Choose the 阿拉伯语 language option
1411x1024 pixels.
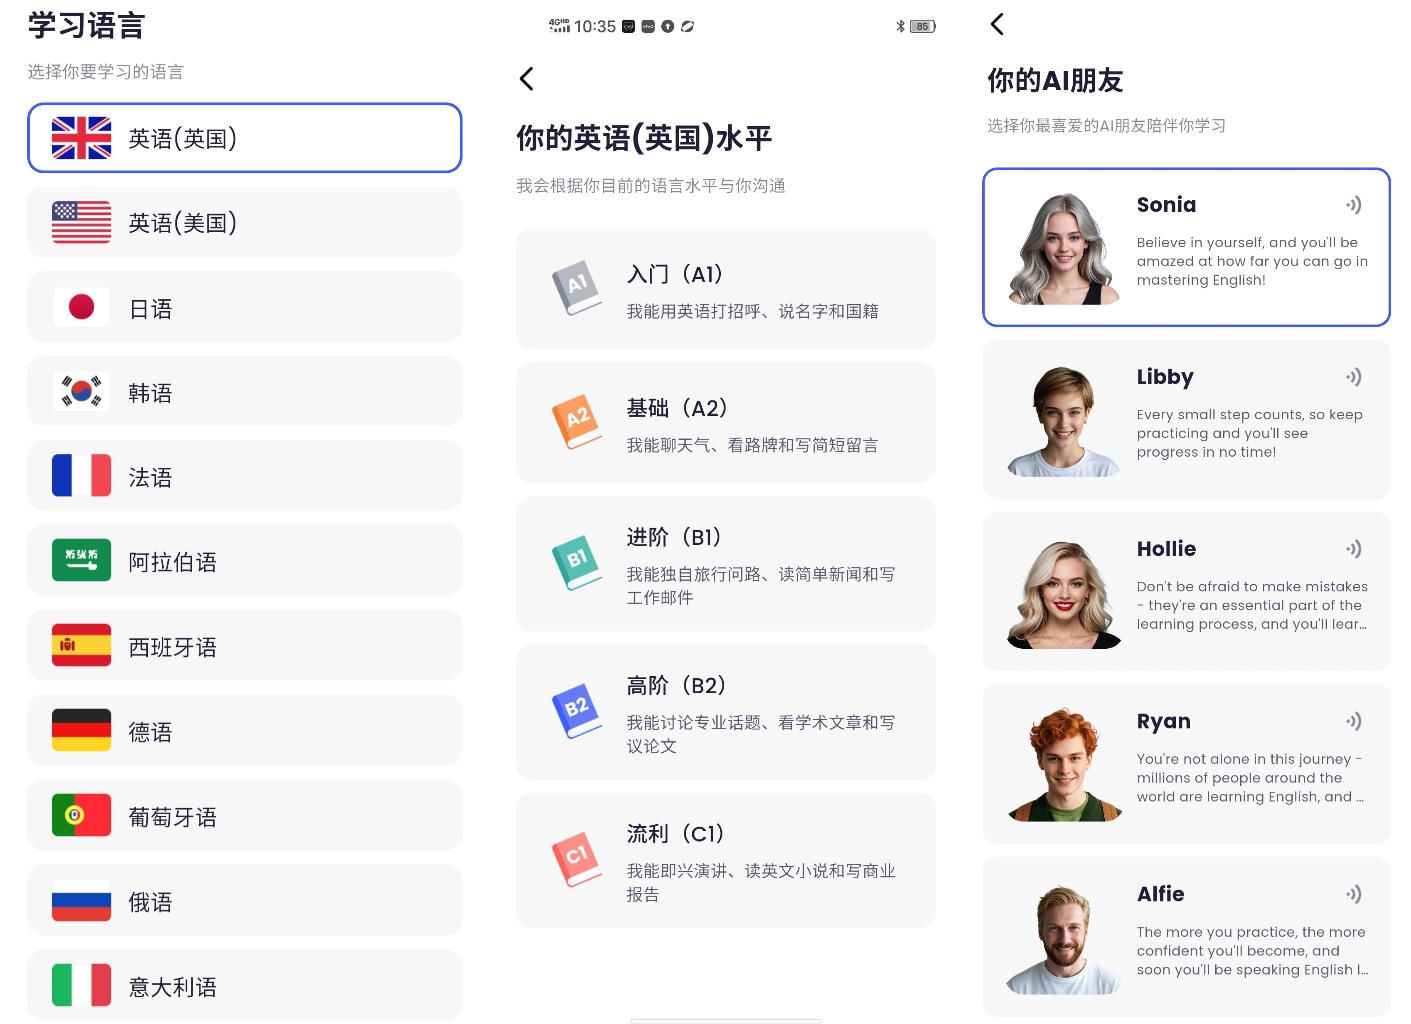coord(244,560)
